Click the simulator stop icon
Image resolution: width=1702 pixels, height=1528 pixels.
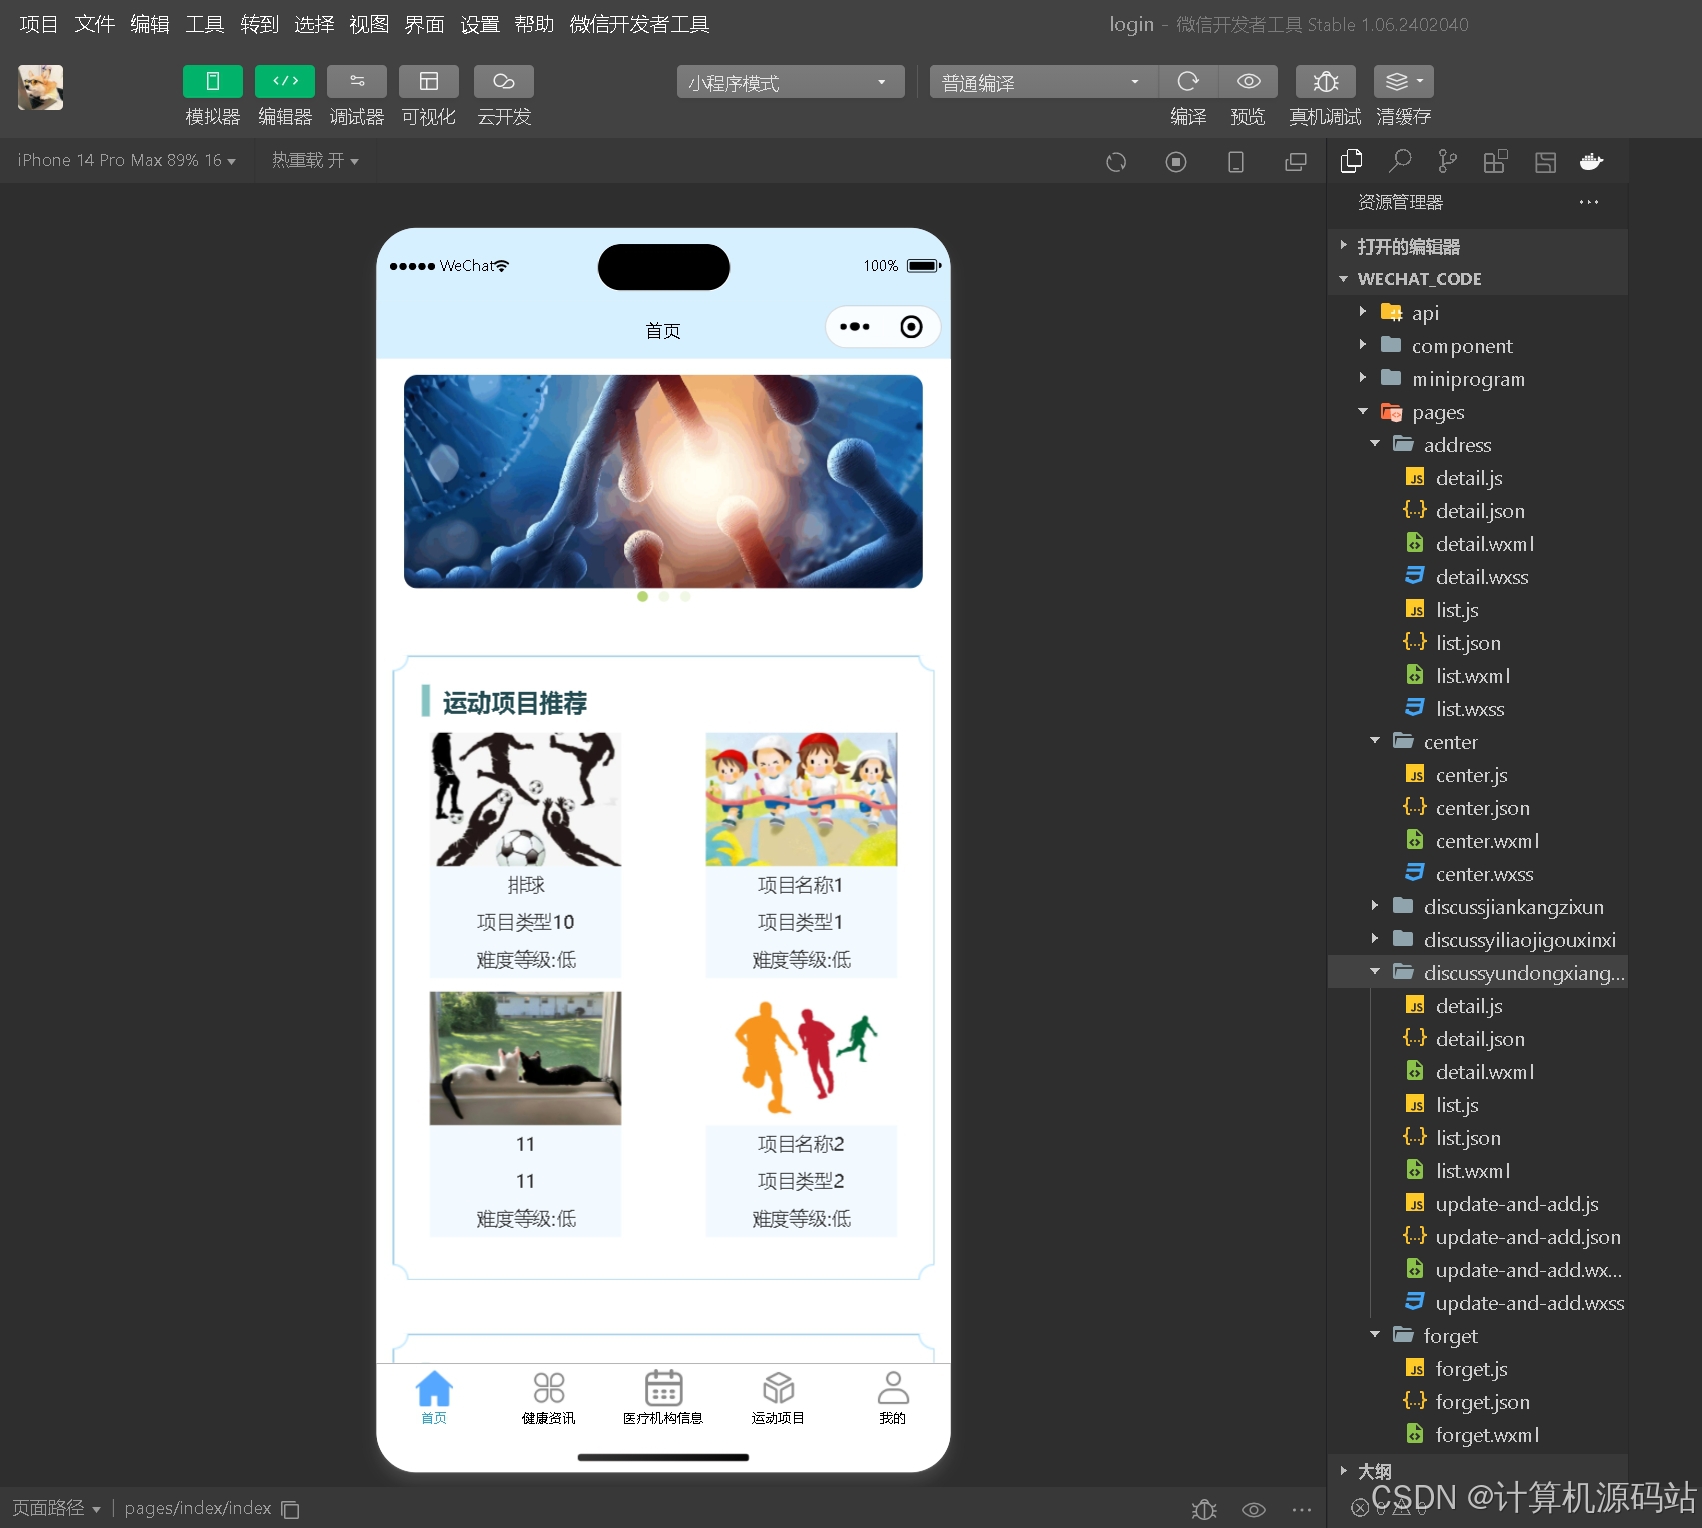1176,162
